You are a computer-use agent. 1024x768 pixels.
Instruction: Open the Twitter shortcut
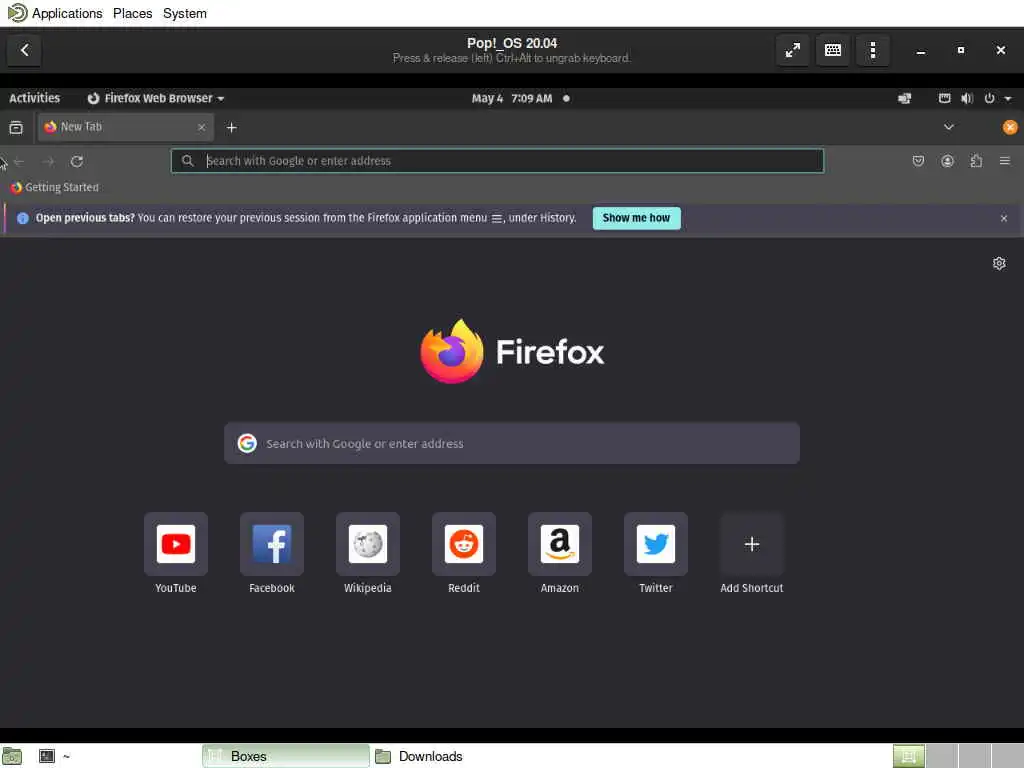point(656,553)
